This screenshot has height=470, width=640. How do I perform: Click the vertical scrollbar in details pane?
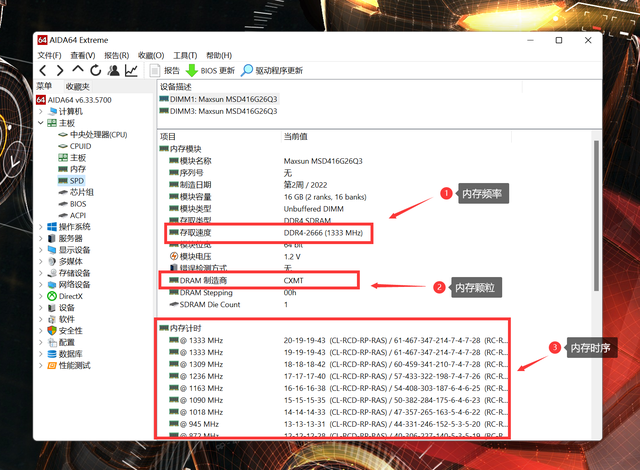pyautogui.click(x=596, y=216)
